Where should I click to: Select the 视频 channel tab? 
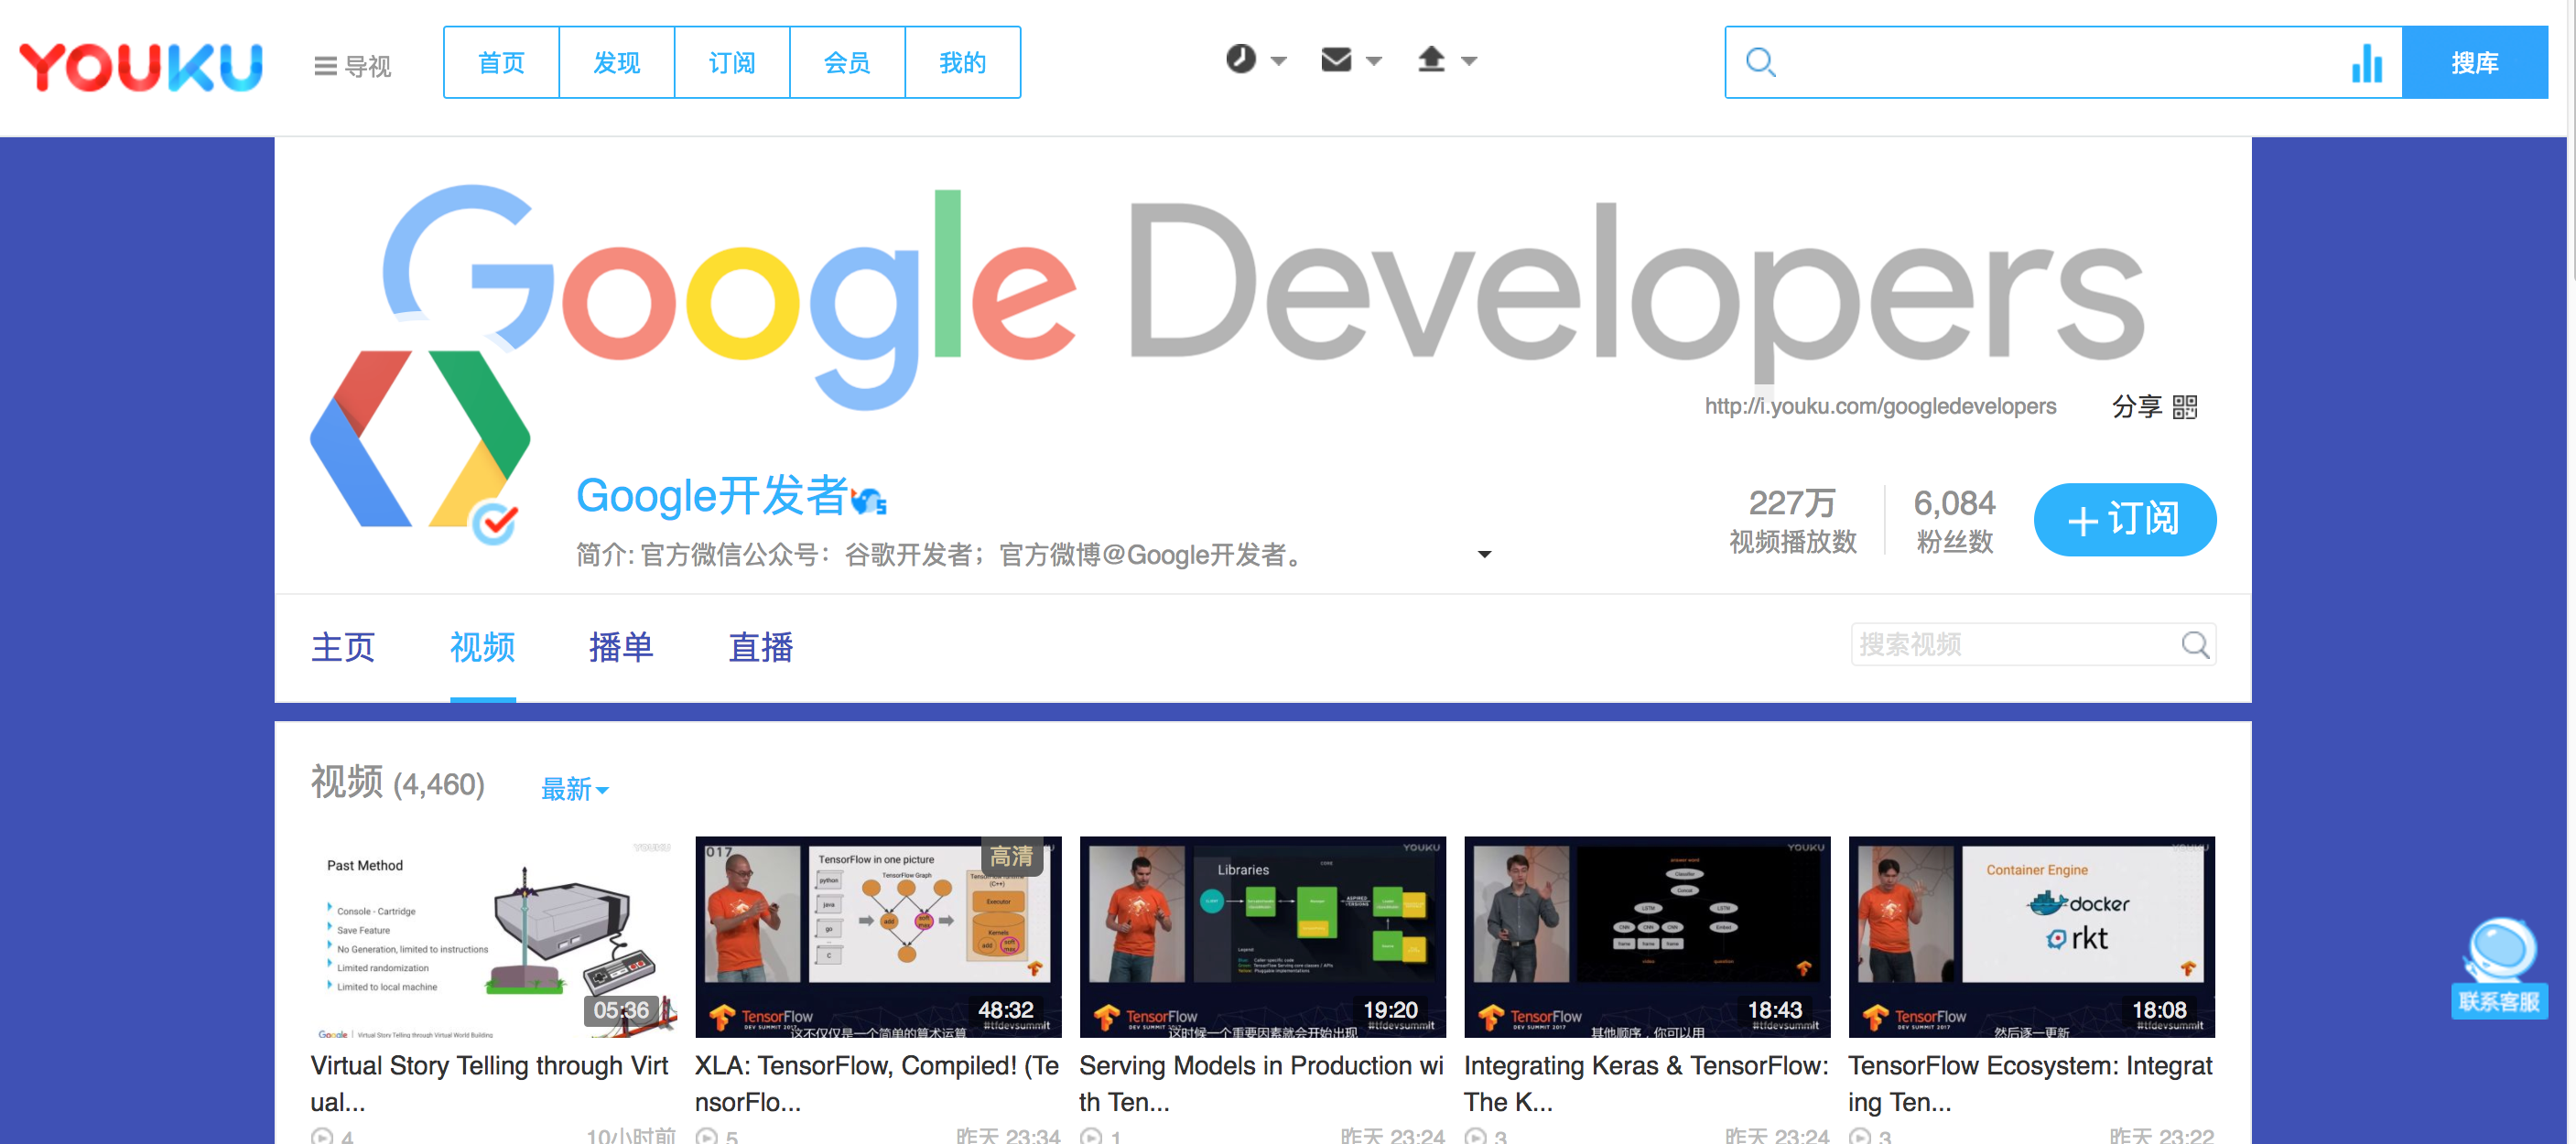coord(482,647)
